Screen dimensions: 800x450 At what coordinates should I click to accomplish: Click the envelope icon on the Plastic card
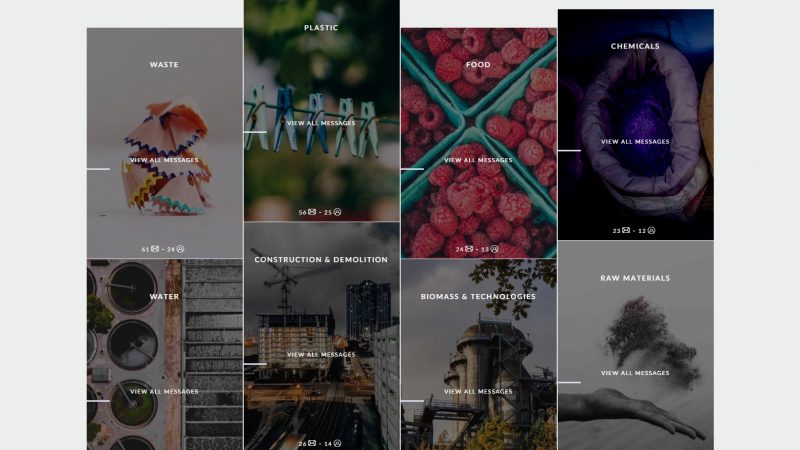point(312,212)
